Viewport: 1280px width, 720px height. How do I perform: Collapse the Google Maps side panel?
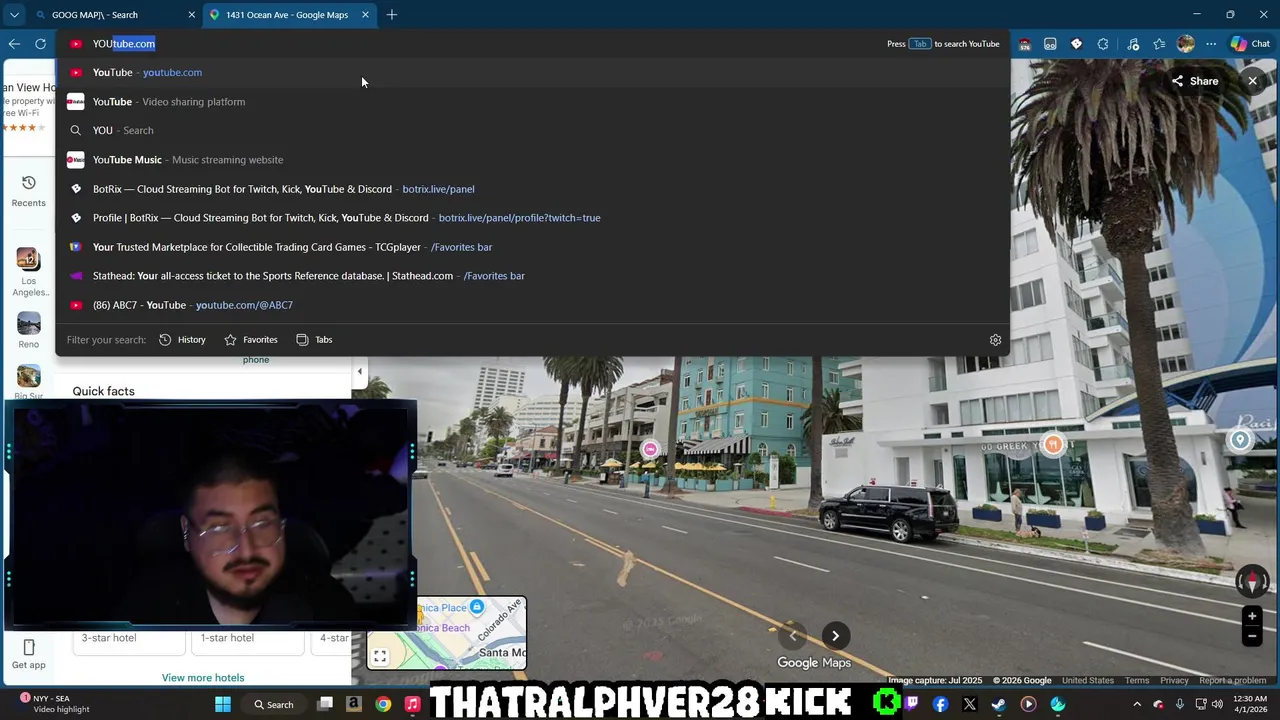click(x=359, y=371)
